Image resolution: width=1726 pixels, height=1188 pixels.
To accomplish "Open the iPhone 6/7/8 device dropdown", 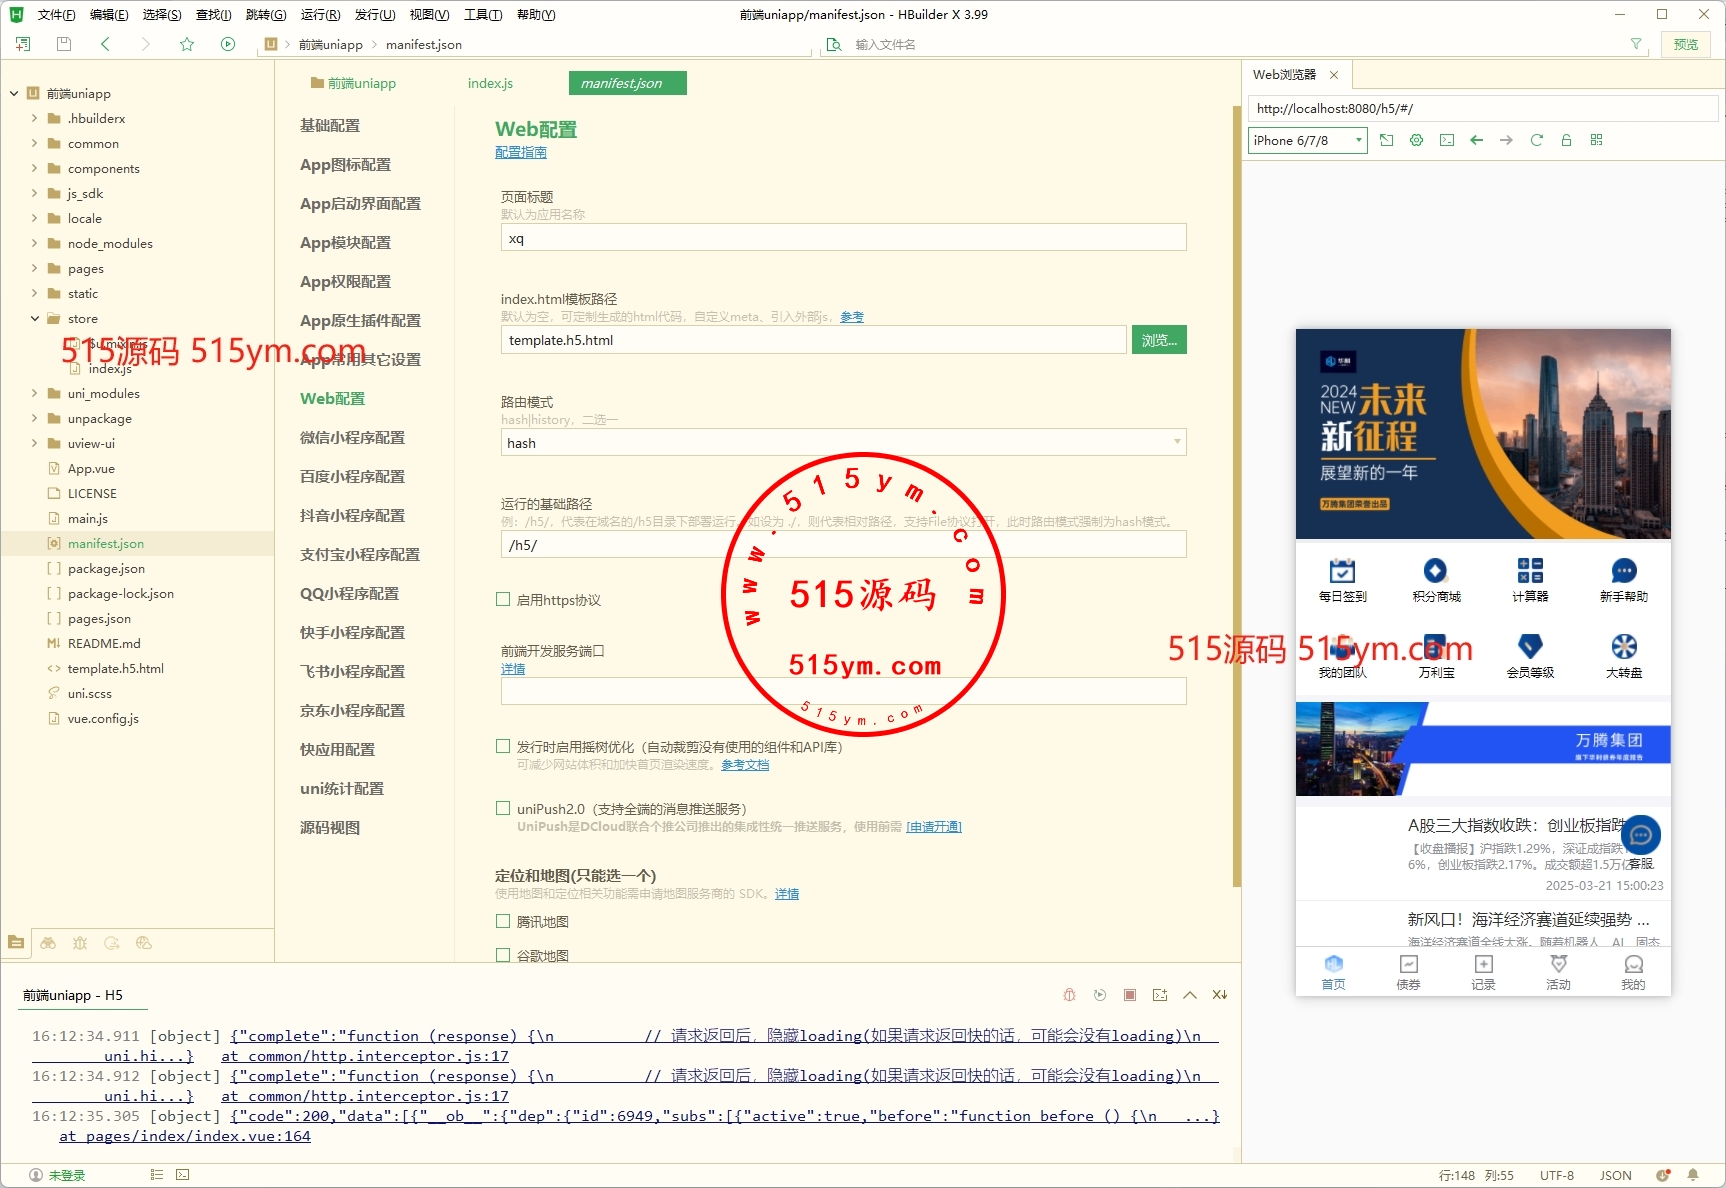I will (1307, 141).
